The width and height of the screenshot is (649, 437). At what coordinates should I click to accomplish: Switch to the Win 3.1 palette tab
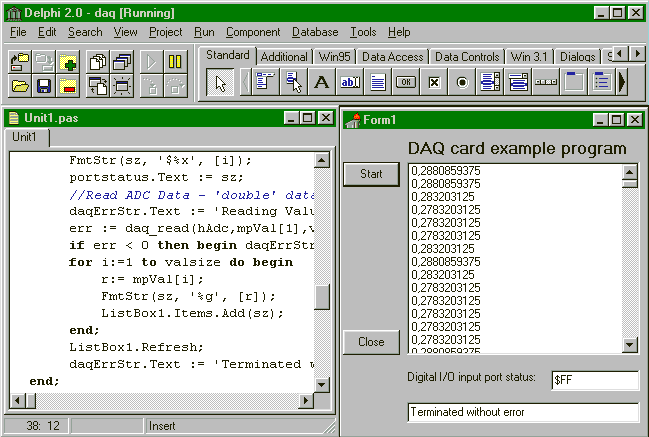pyautogui.click(x=529, y=57)
